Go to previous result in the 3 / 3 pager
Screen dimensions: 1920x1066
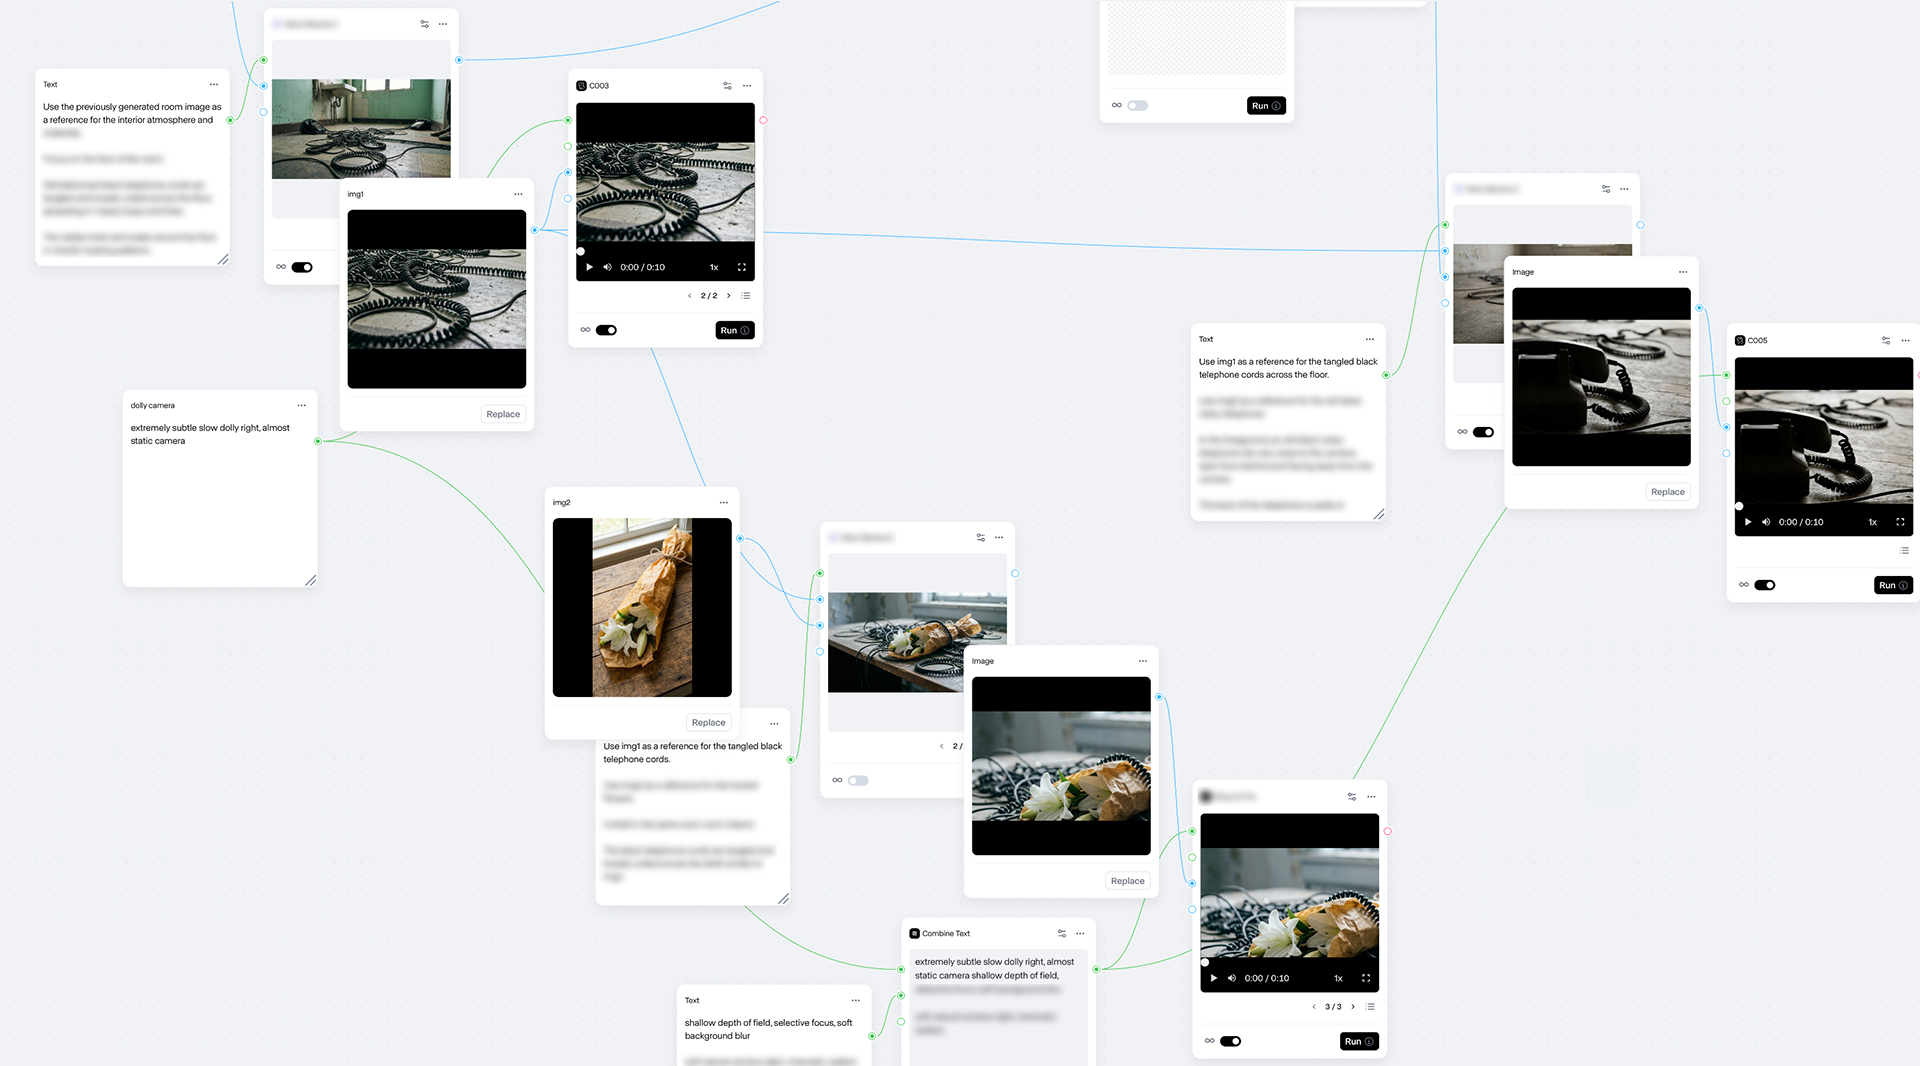click(x=1314, y=1007)
